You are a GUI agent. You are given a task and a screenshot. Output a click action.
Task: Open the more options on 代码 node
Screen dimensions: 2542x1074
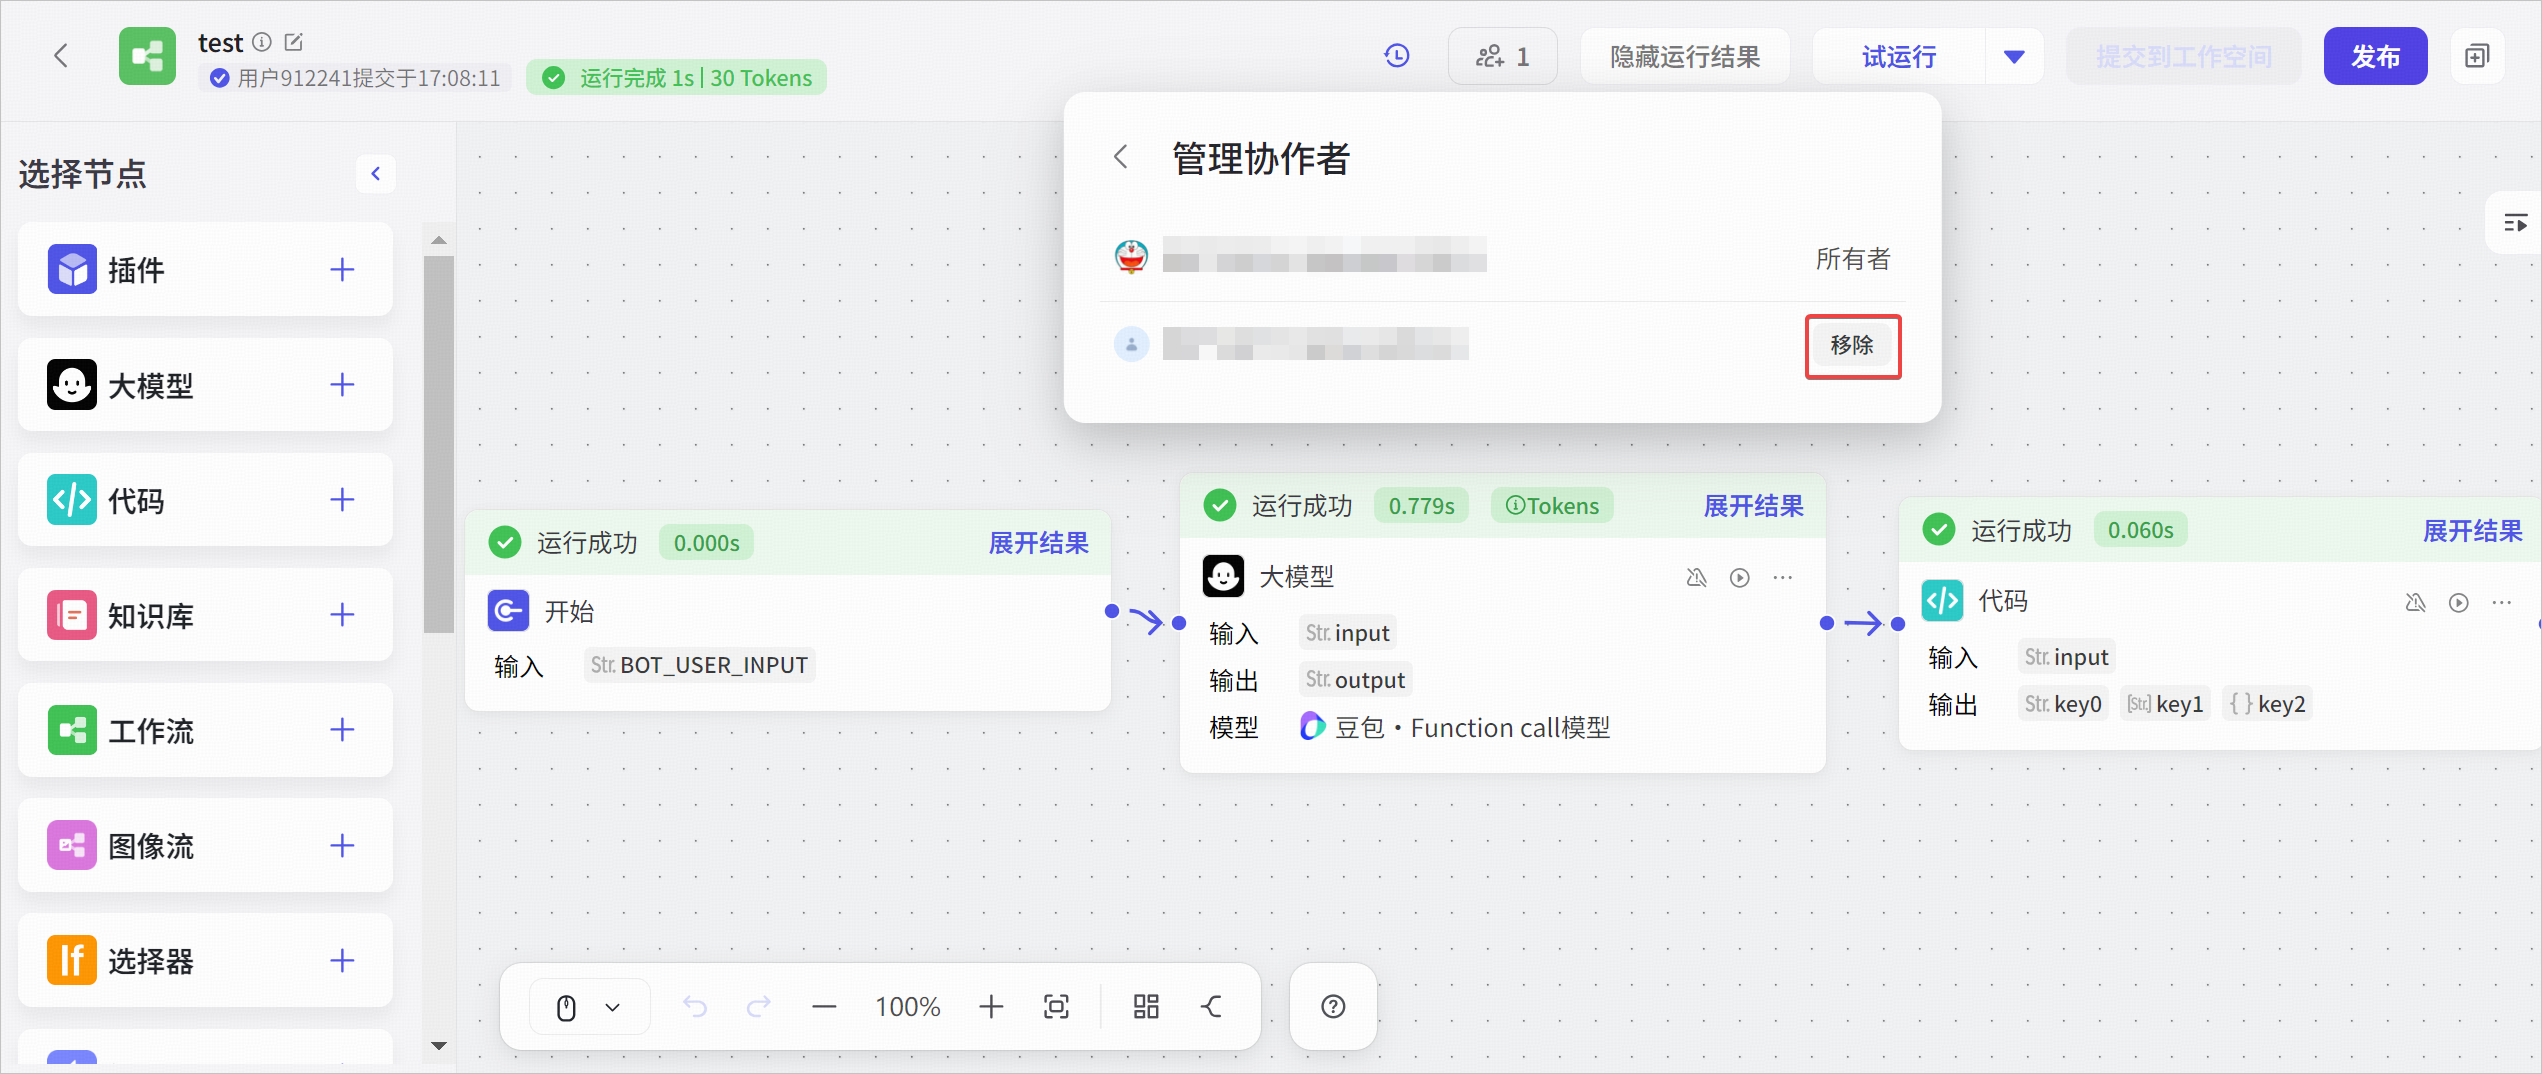coord(2502,602)
